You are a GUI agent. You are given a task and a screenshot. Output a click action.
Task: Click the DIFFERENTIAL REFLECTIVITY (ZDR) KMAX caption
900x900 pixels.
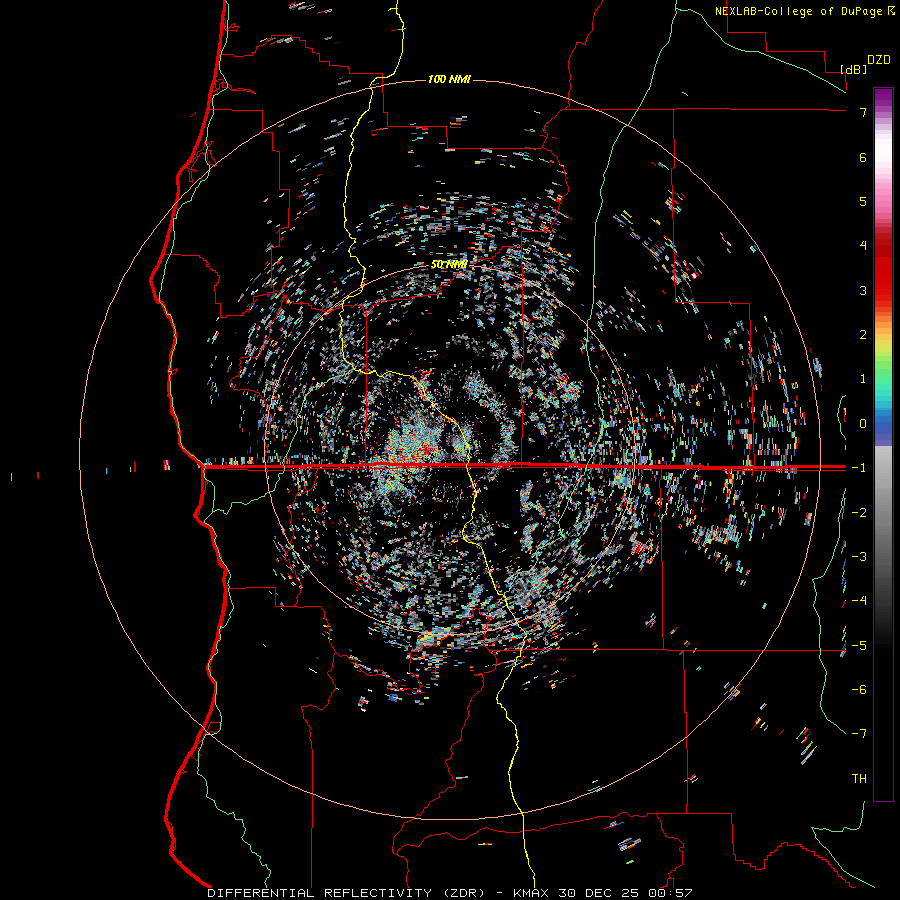(450, 893)
